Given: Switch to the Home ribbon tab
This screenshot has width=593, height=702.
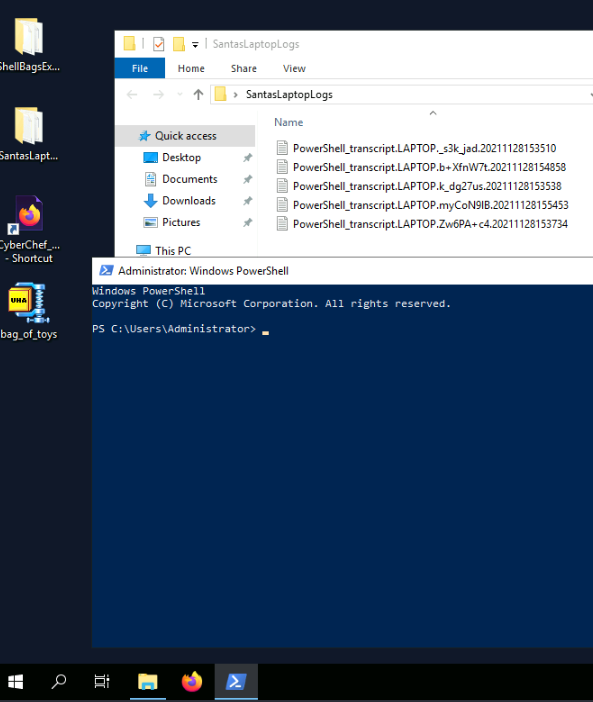Looking at the screenshot, I should (191, 68).
